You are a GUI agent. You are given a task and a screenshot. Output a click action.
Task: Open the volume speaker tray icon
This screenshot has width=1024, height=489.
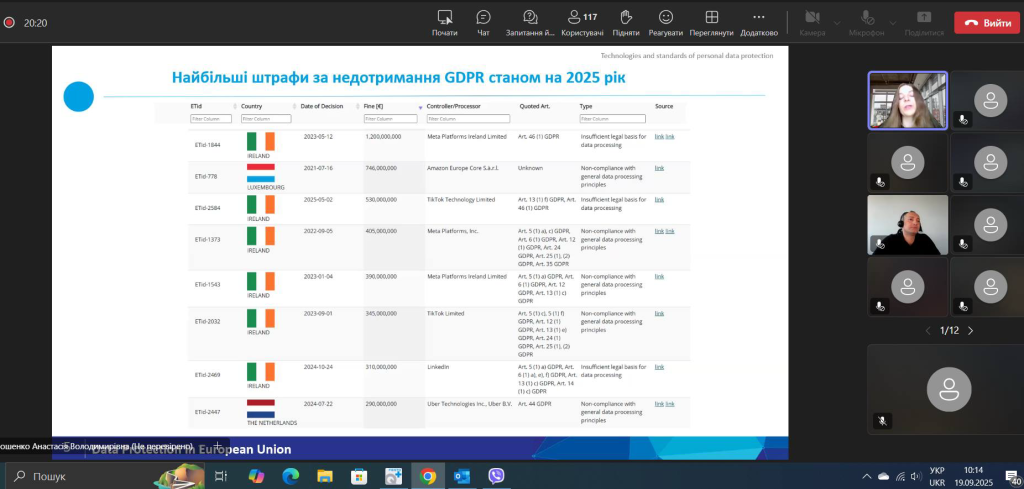(916, 477)
